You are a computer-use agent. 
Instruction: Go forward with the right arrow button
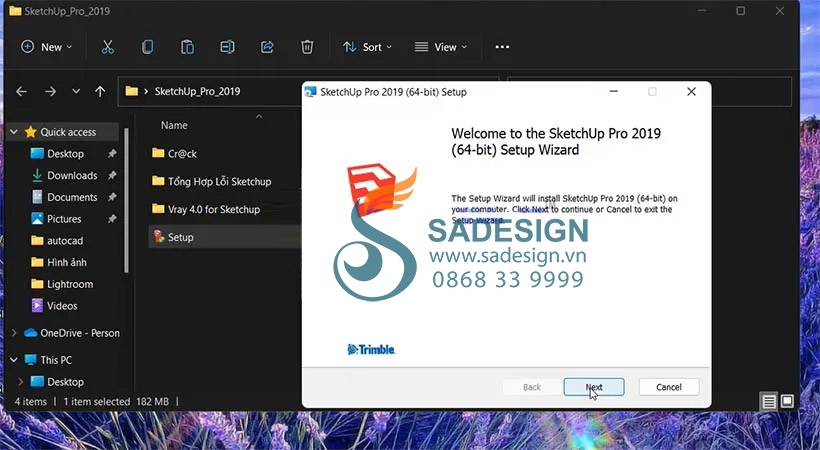pos(50,92)
